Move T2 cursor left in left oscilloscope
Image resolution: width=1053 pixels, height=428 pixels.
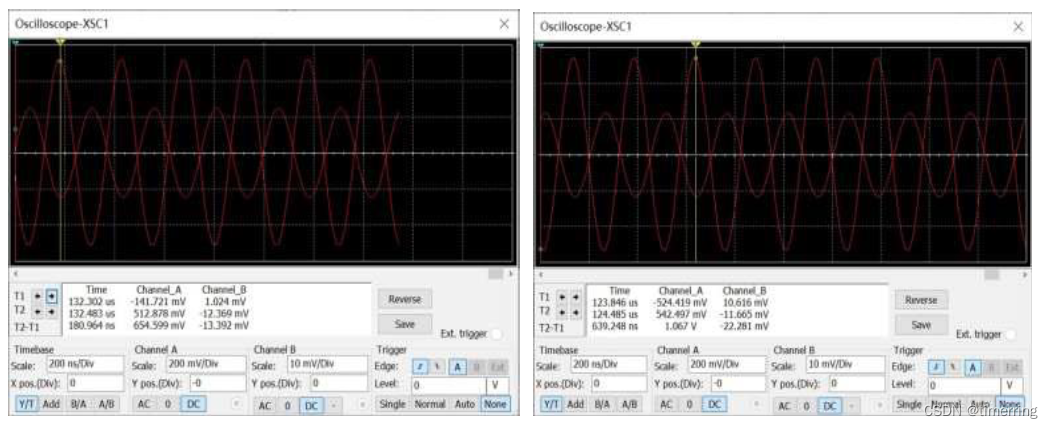38,312
